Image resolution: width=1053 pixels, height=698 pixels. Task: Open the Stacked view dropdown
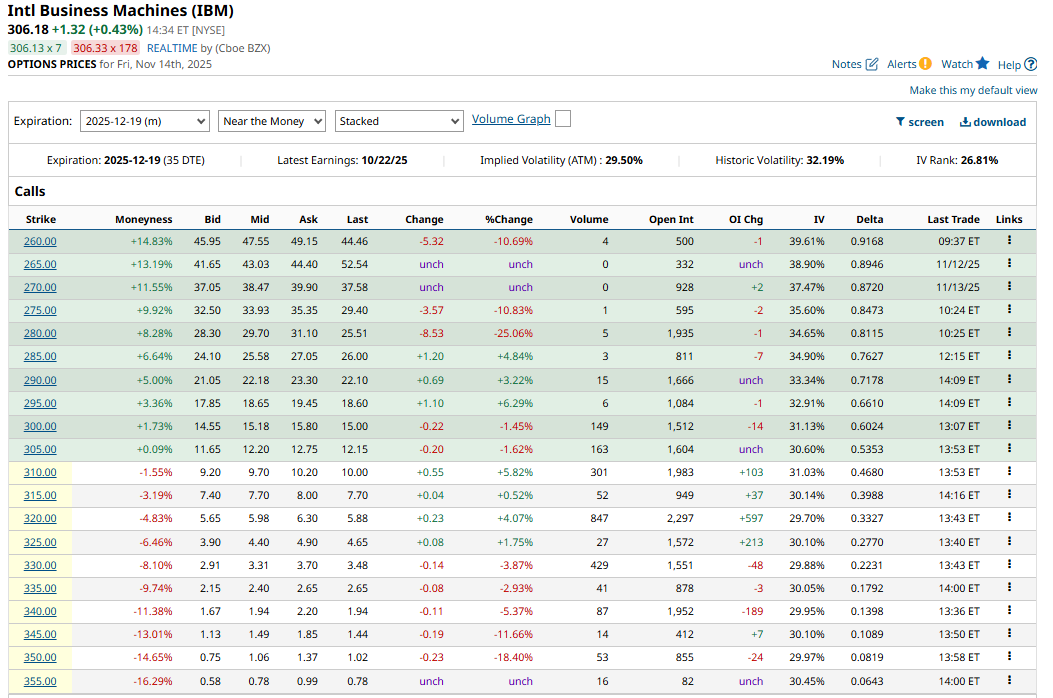click(x=399, y=121)
